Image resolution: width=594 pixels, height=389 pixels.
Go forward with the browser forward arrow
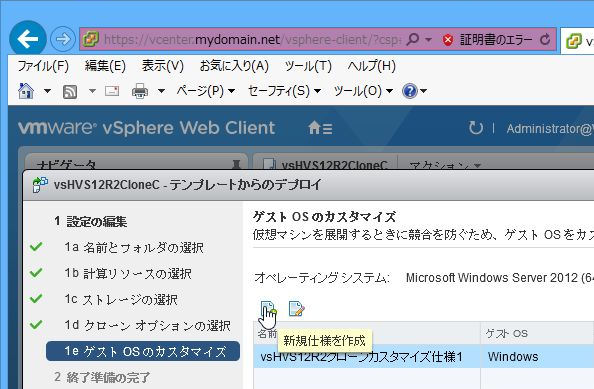click(x=63, y=39)
